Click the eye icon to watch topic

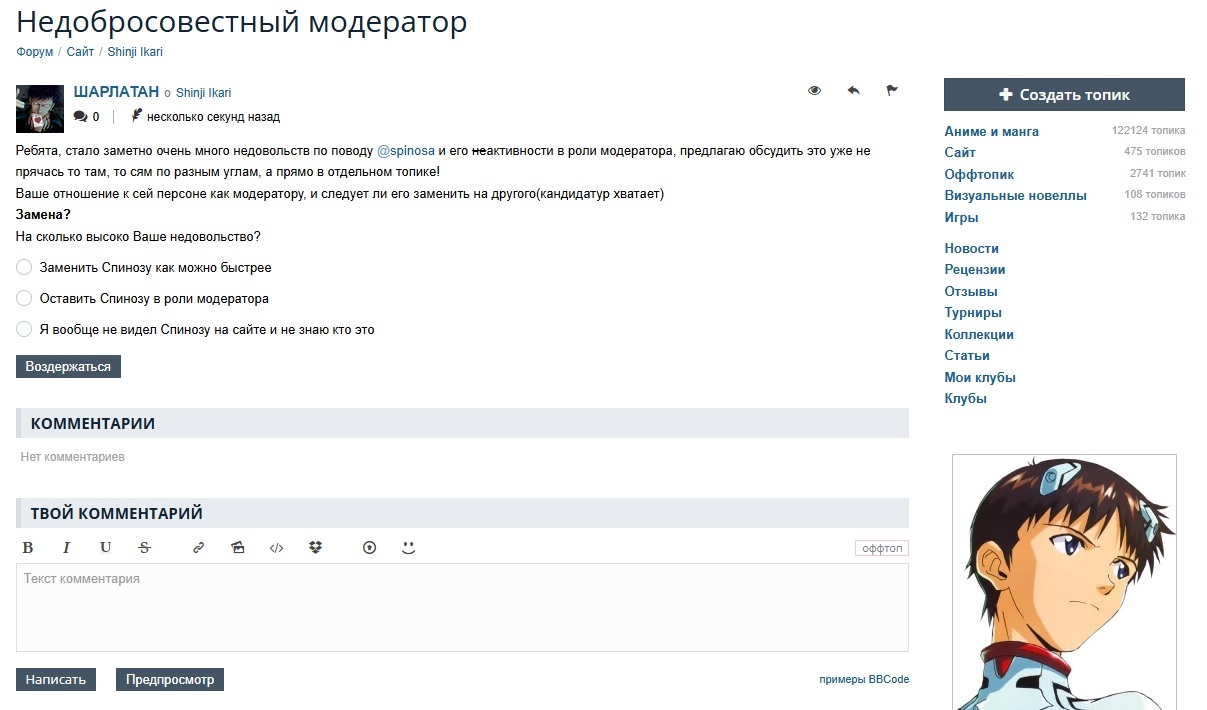(814, 91)
